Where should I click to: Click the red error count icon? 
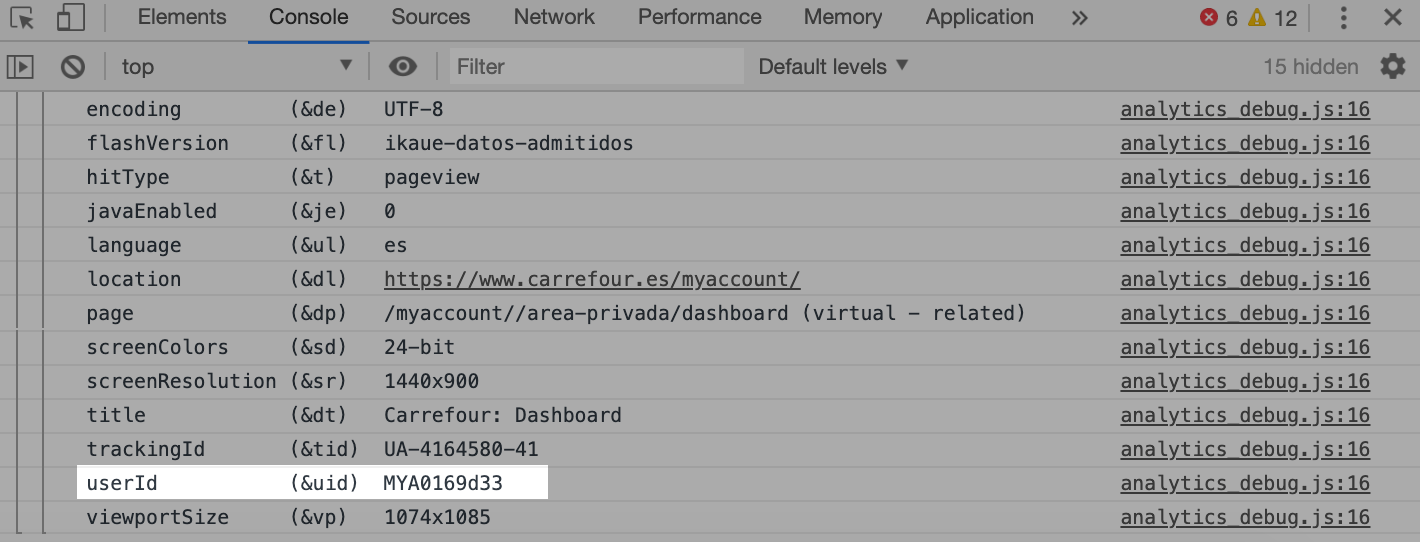1210,18
